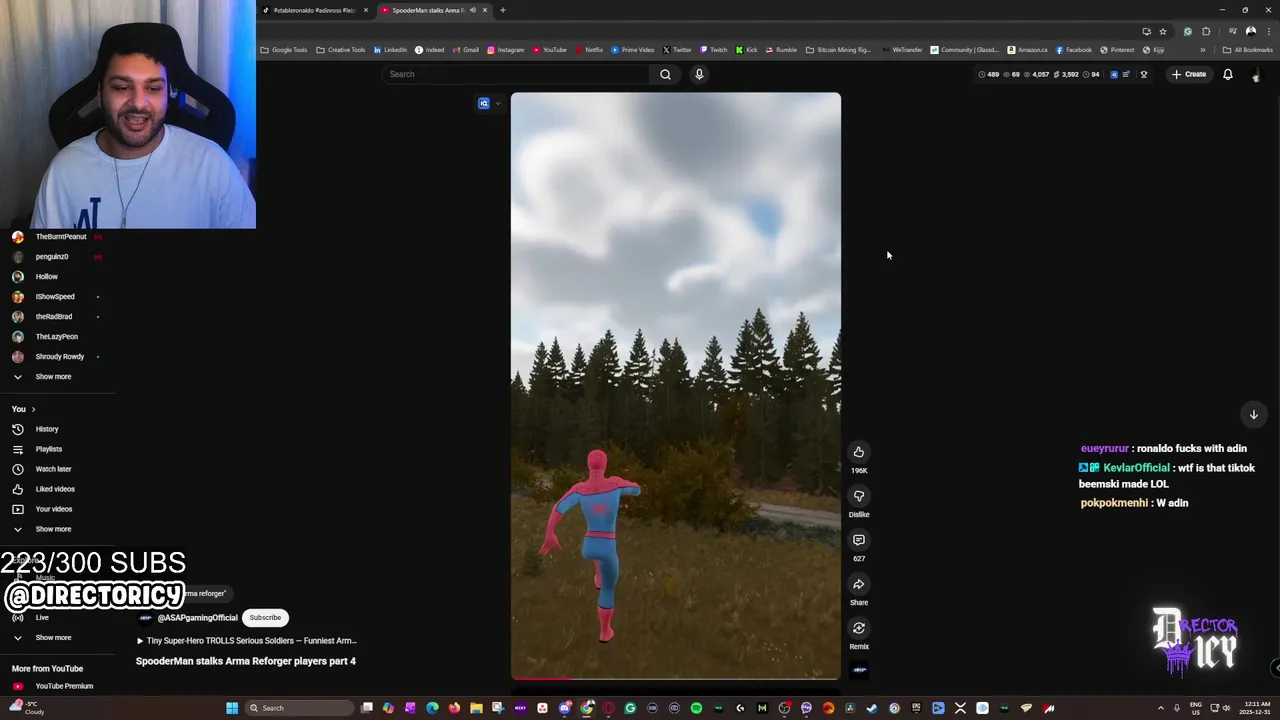Screen dimensions: 1280x720
Task: Mute the Spooderman tab audio
Action: point(473,10)
